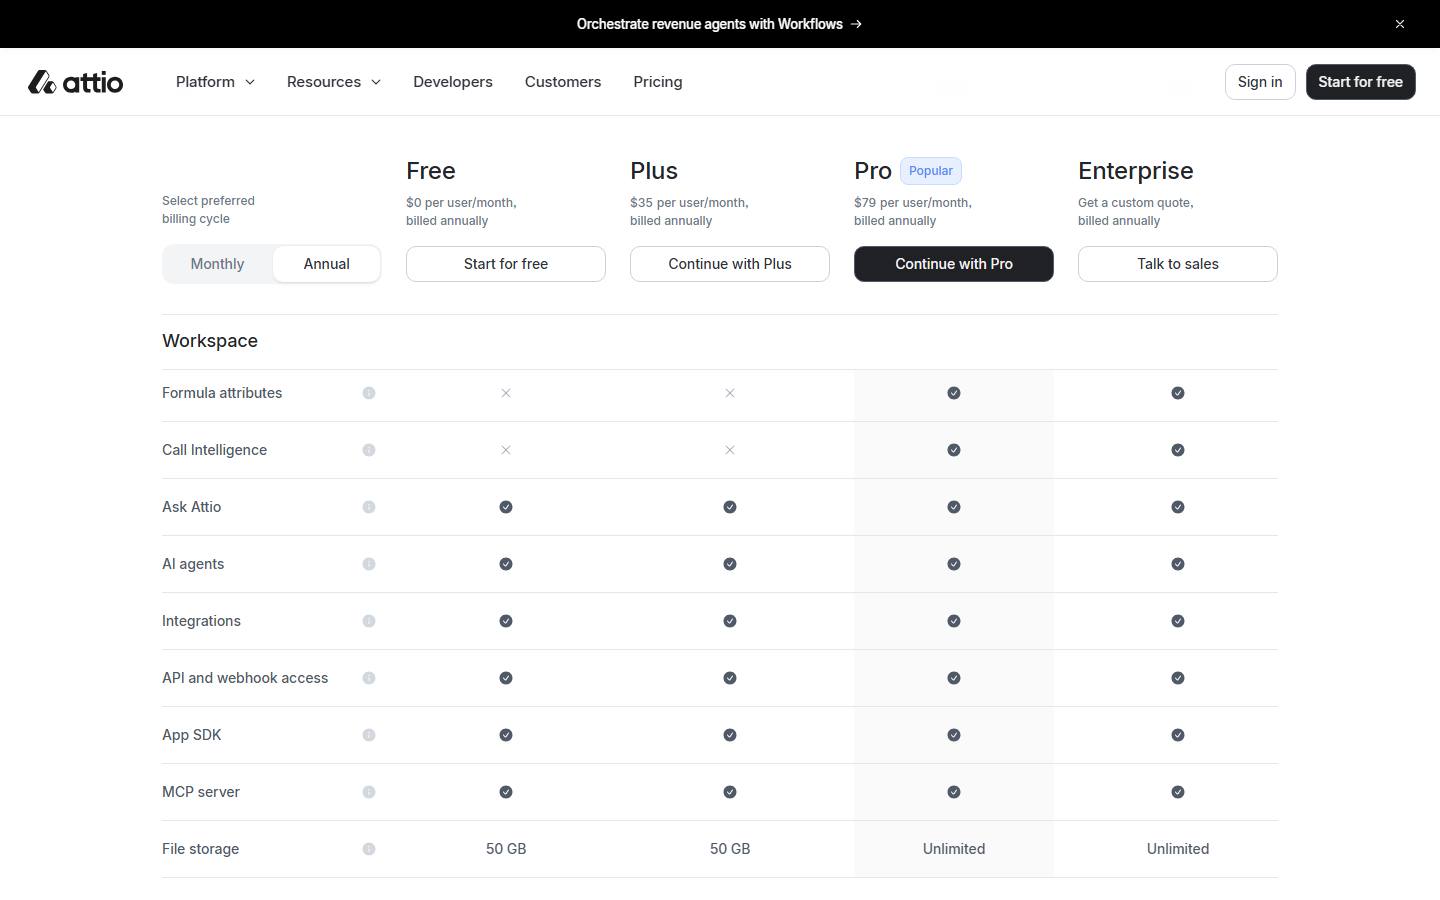Click the Workspace section heading

[x=210, y=341]
